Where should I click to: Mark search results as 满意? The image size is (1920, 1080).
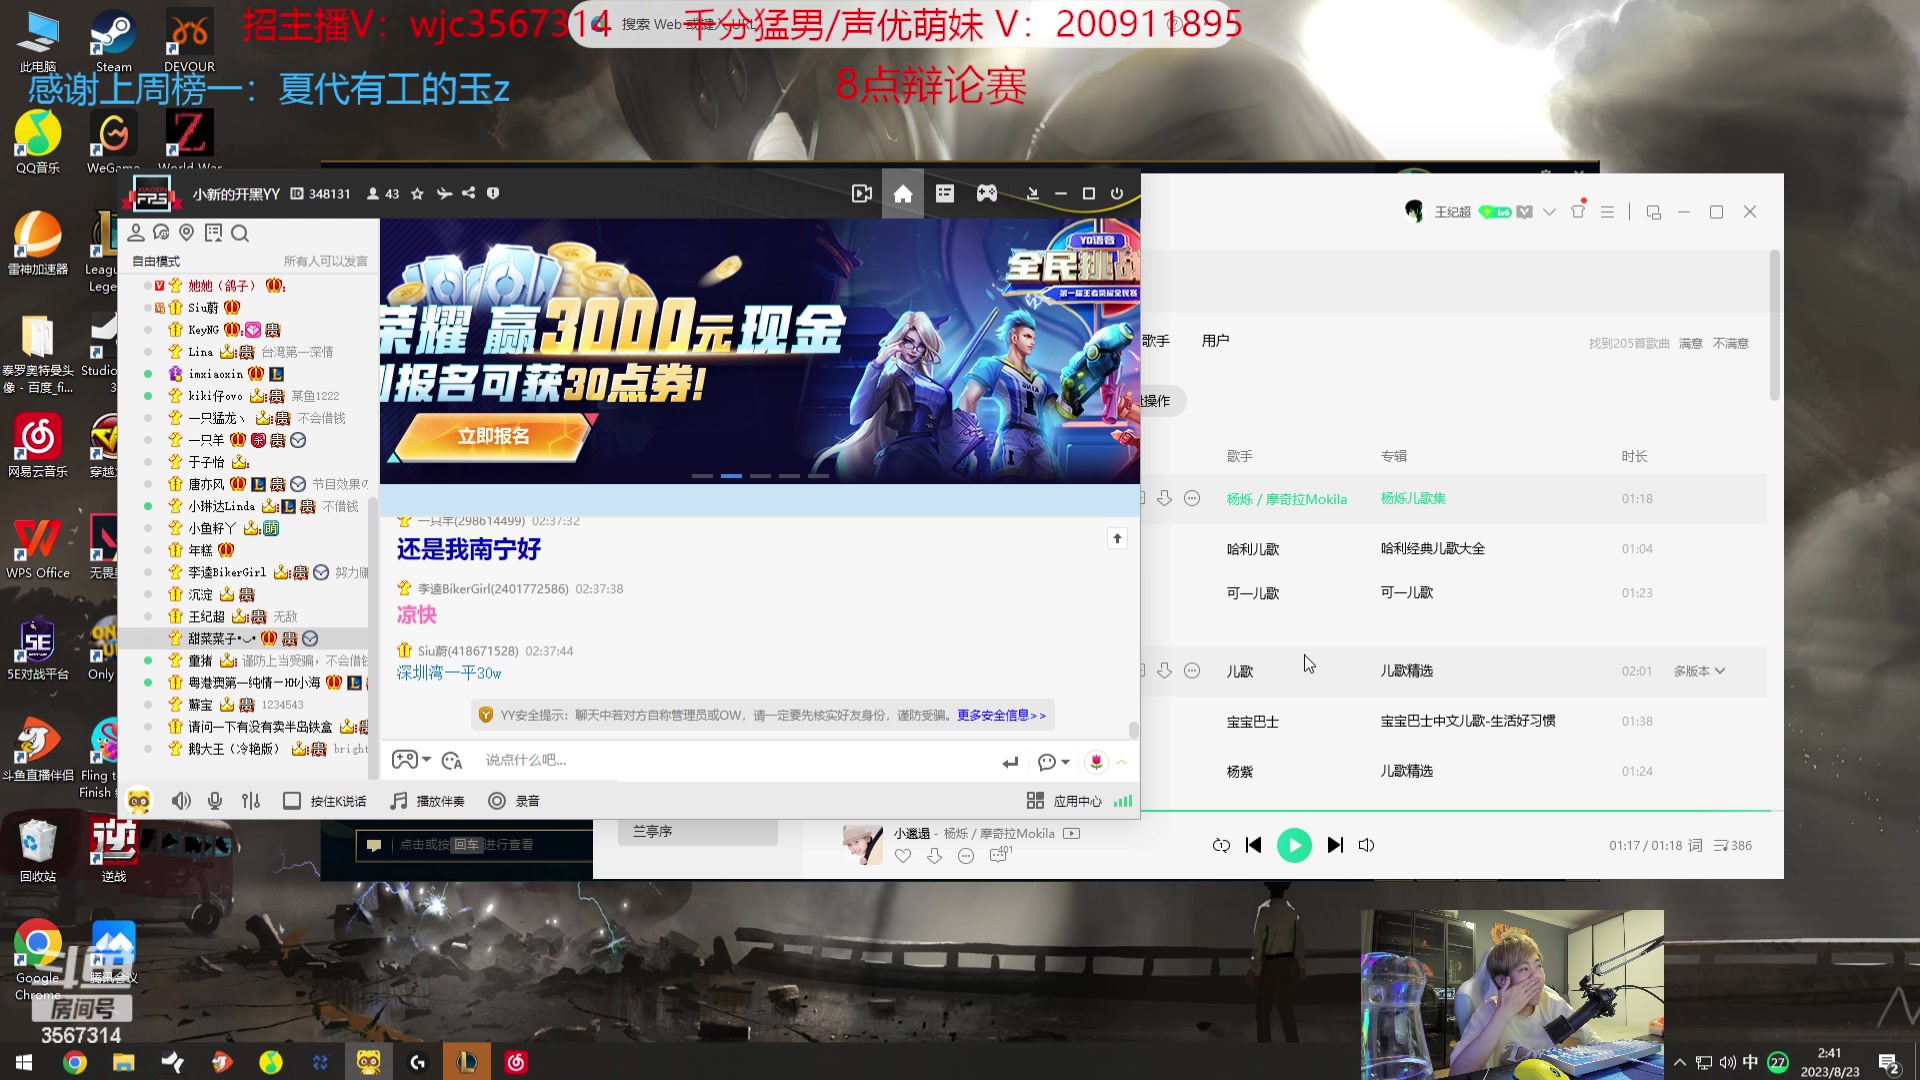(1690, 343)
